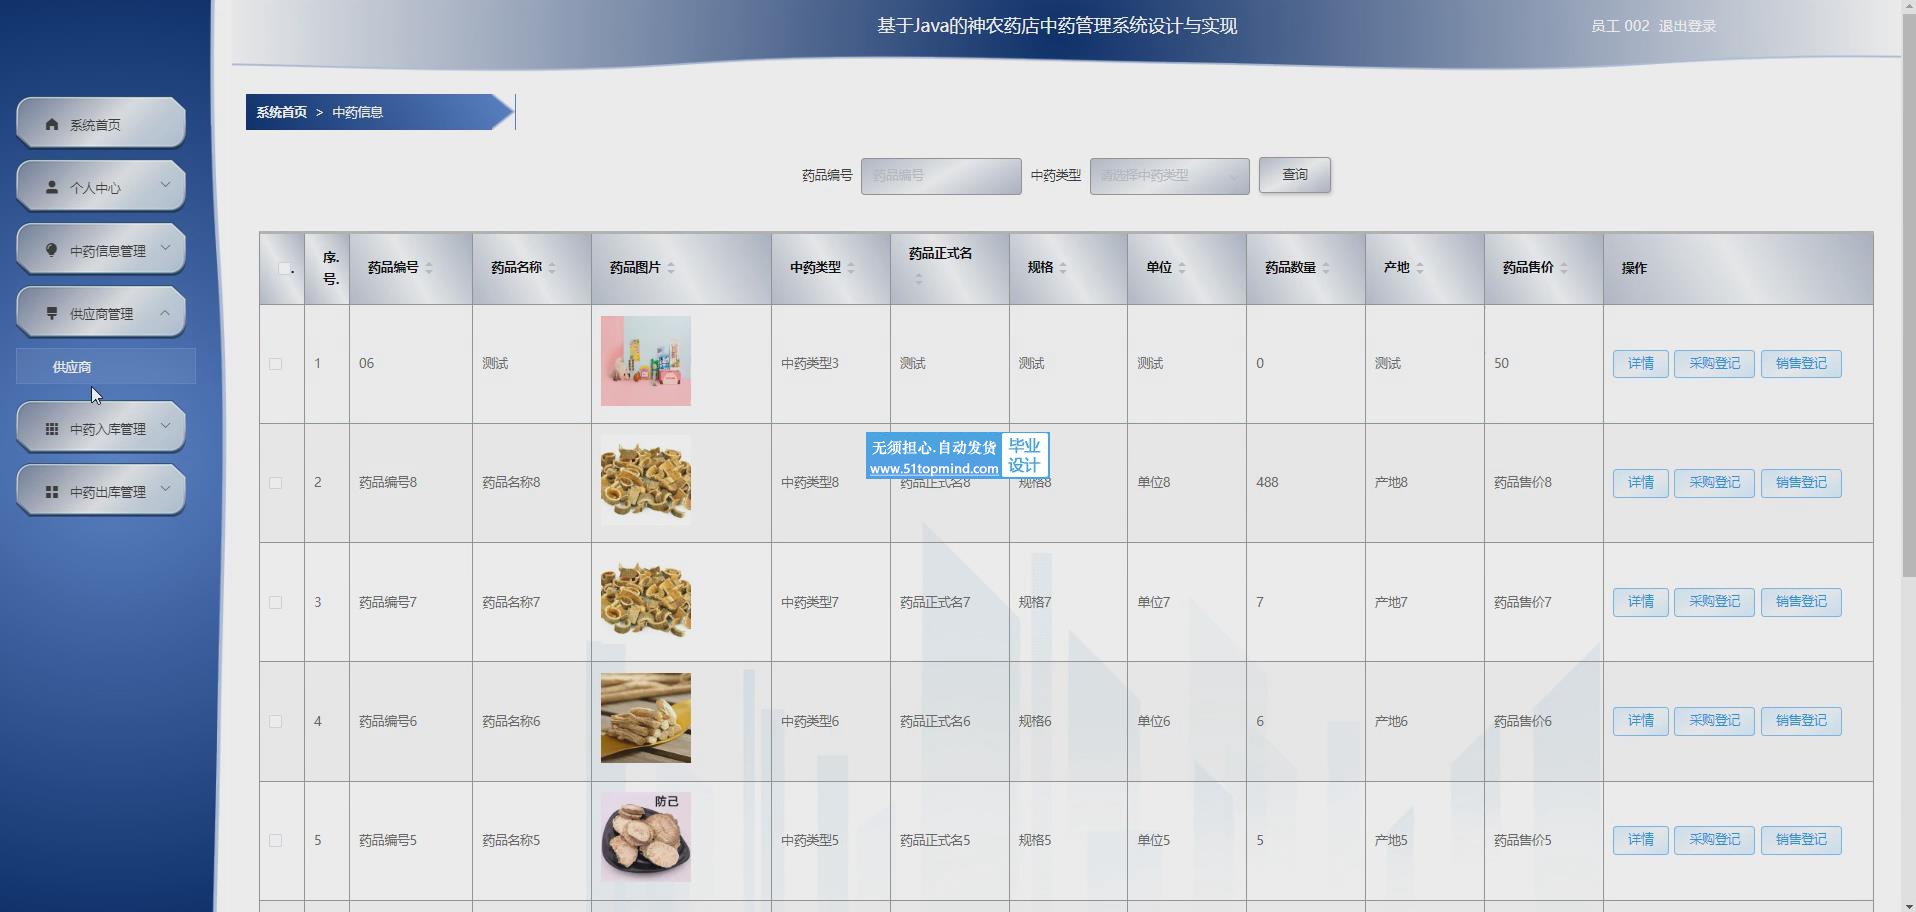Screen dimensions: 1916x912
Task: Open the 中药类型 filter dropdown
Action: (x=1169, y=176)
